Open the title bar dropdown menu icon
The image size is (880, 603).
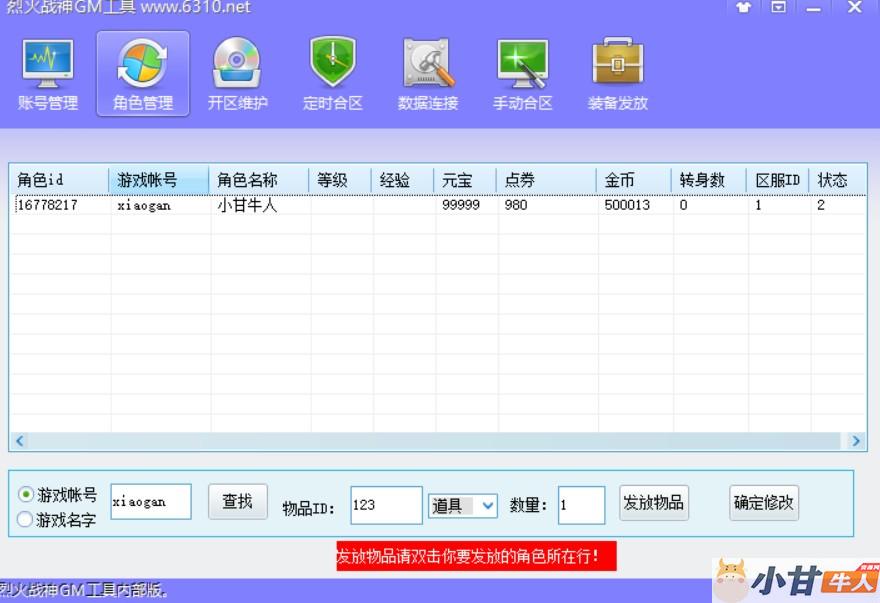click(778, 7)
